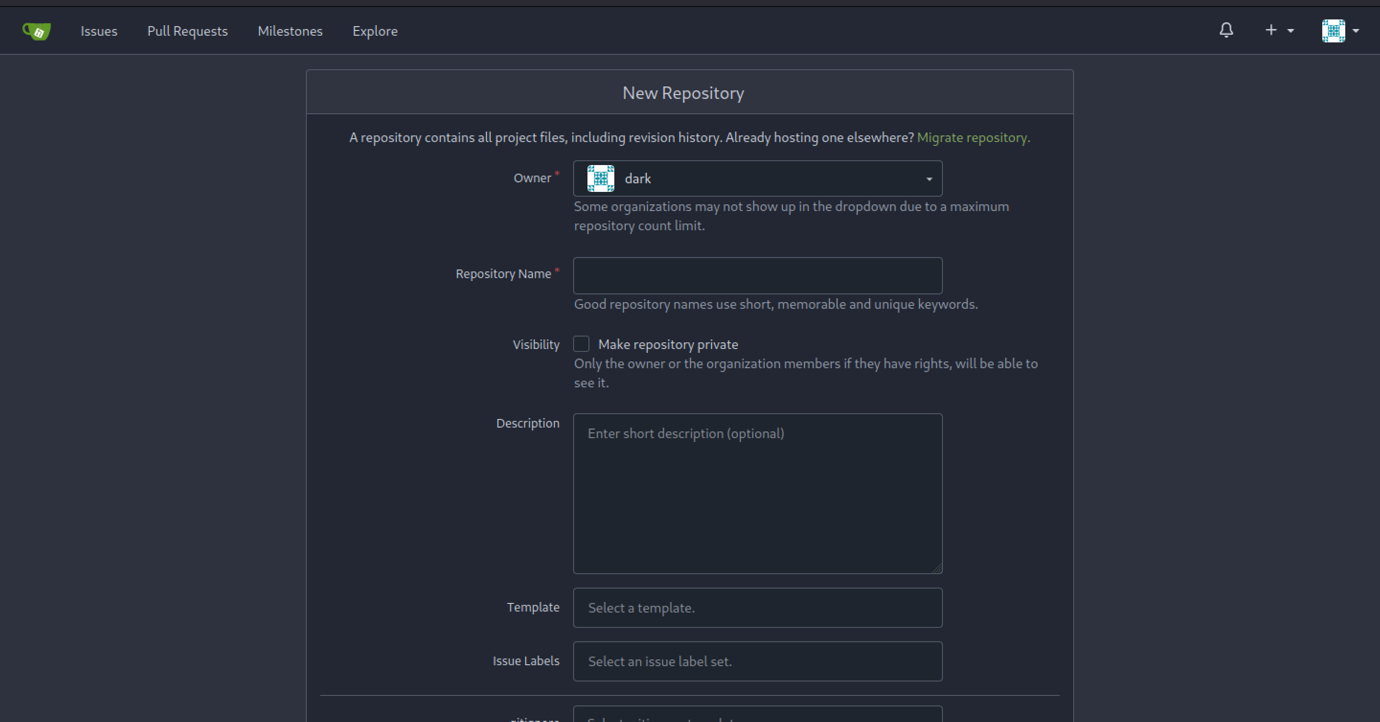Open the notifications bell
Viewport: 1380px width, 722px height.
click(1226, 31)
